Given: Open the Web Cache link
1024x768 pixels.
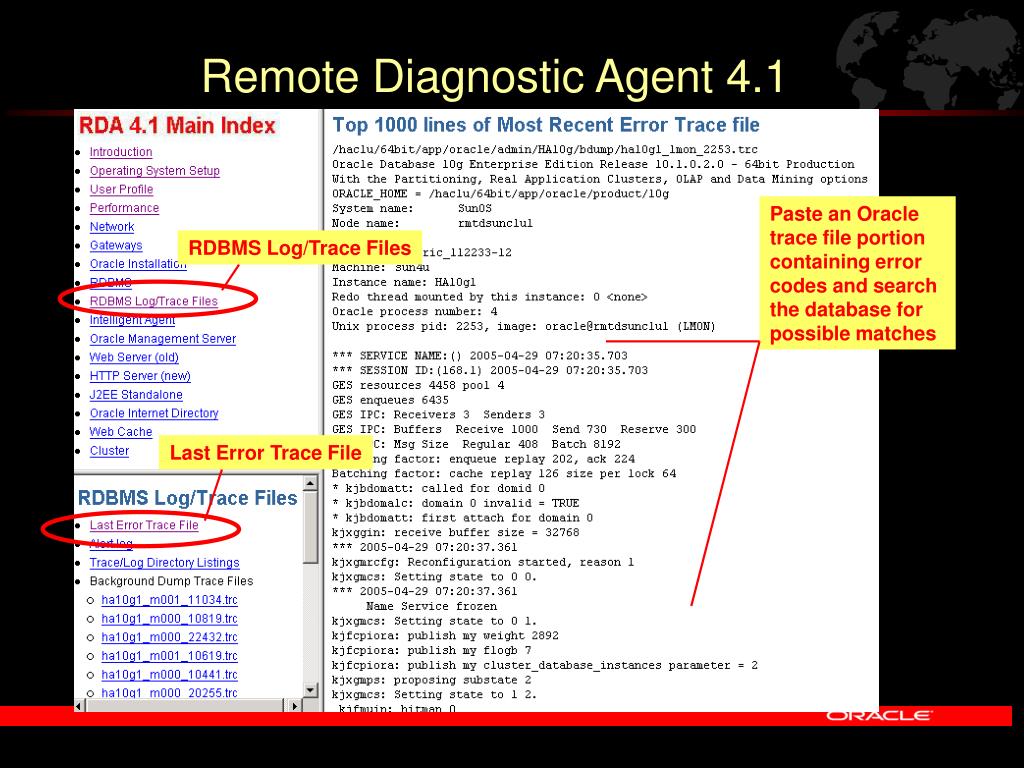Looking at the screenshot, I should pyautogui.click(x=121, y=432).
